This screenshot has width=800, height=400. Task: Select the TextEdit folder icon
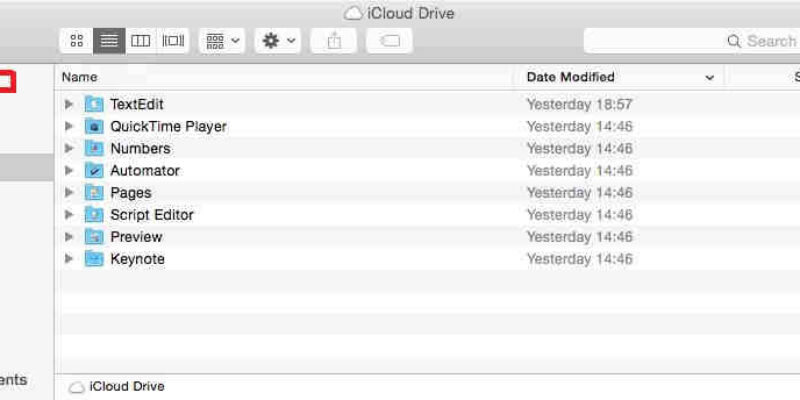tap(94, 104)
